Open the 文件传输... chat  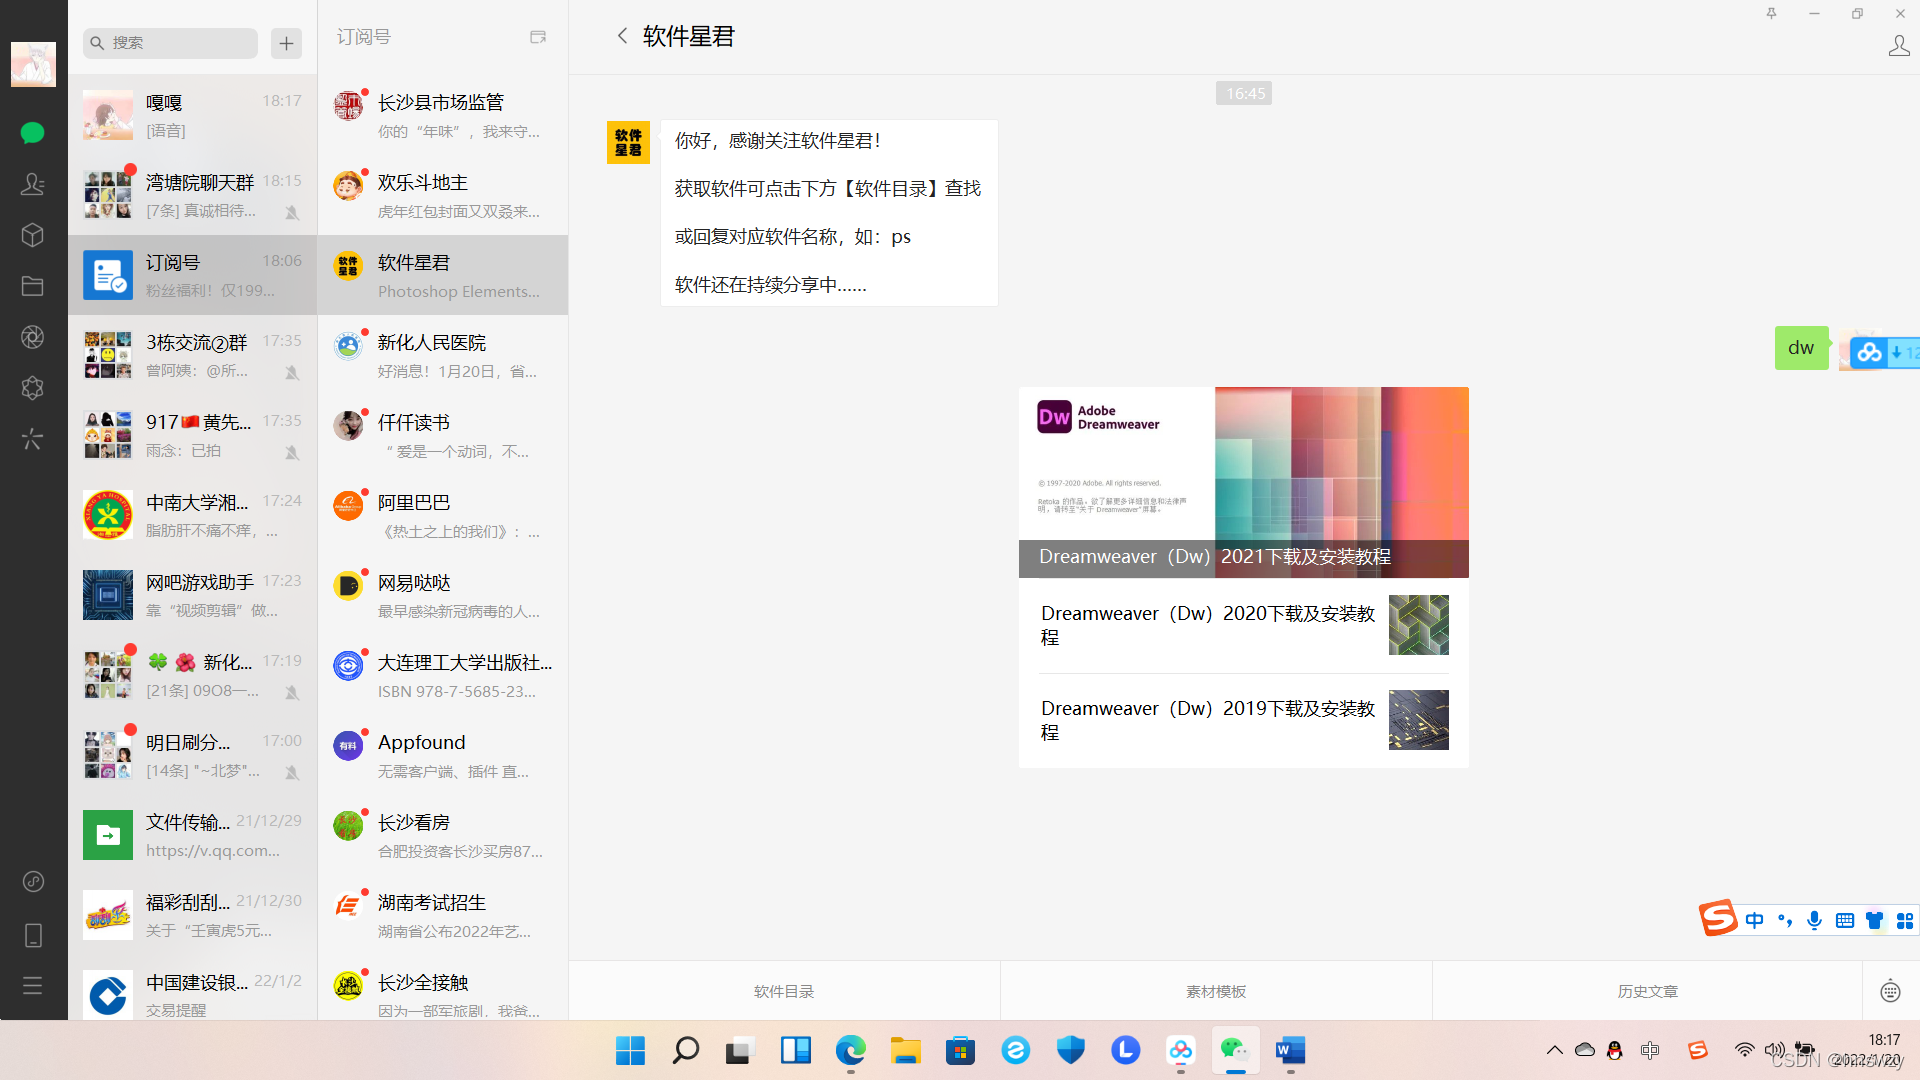point(193,835)
